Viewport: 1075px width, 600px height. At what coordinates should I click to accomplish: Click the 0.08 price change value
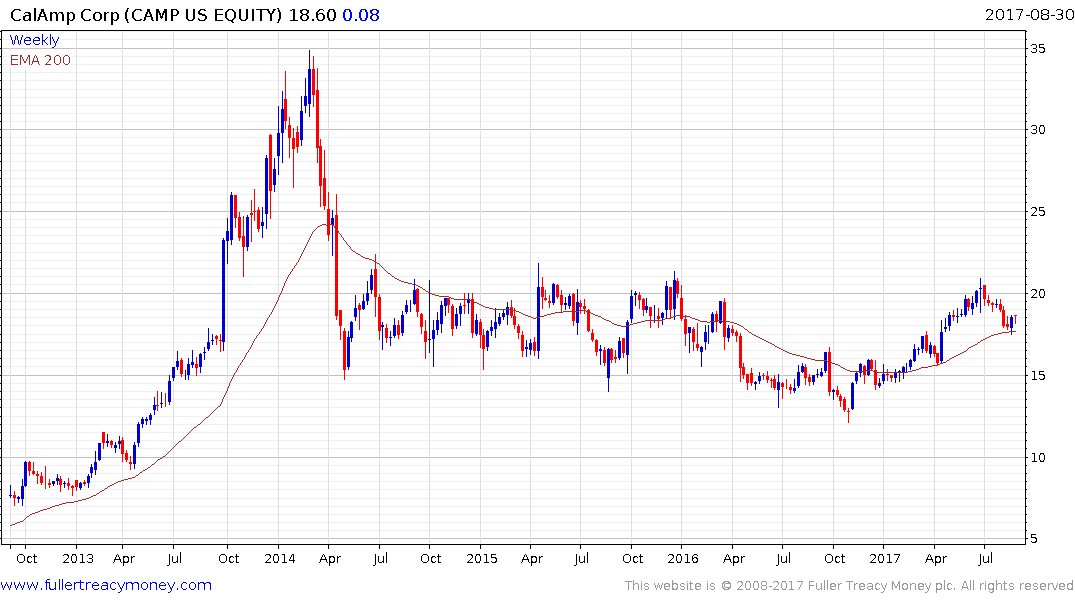(x=361, y=15)
